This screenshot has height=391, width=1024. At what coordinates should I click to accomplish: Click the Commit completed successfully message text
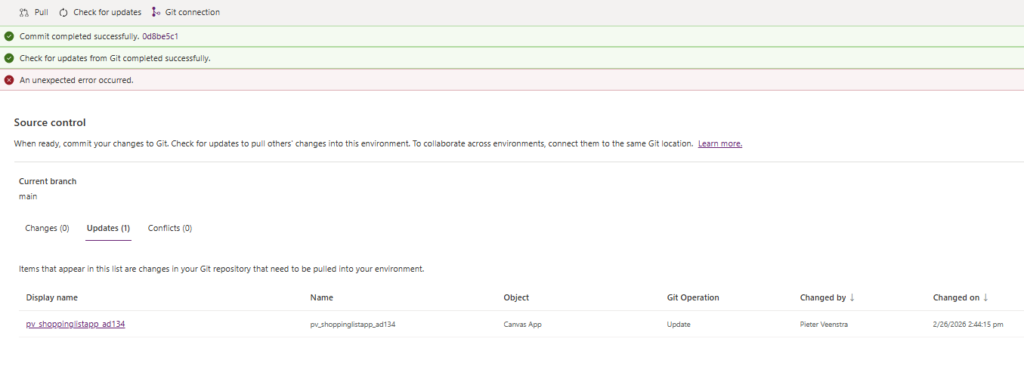(x=79, y=36)
